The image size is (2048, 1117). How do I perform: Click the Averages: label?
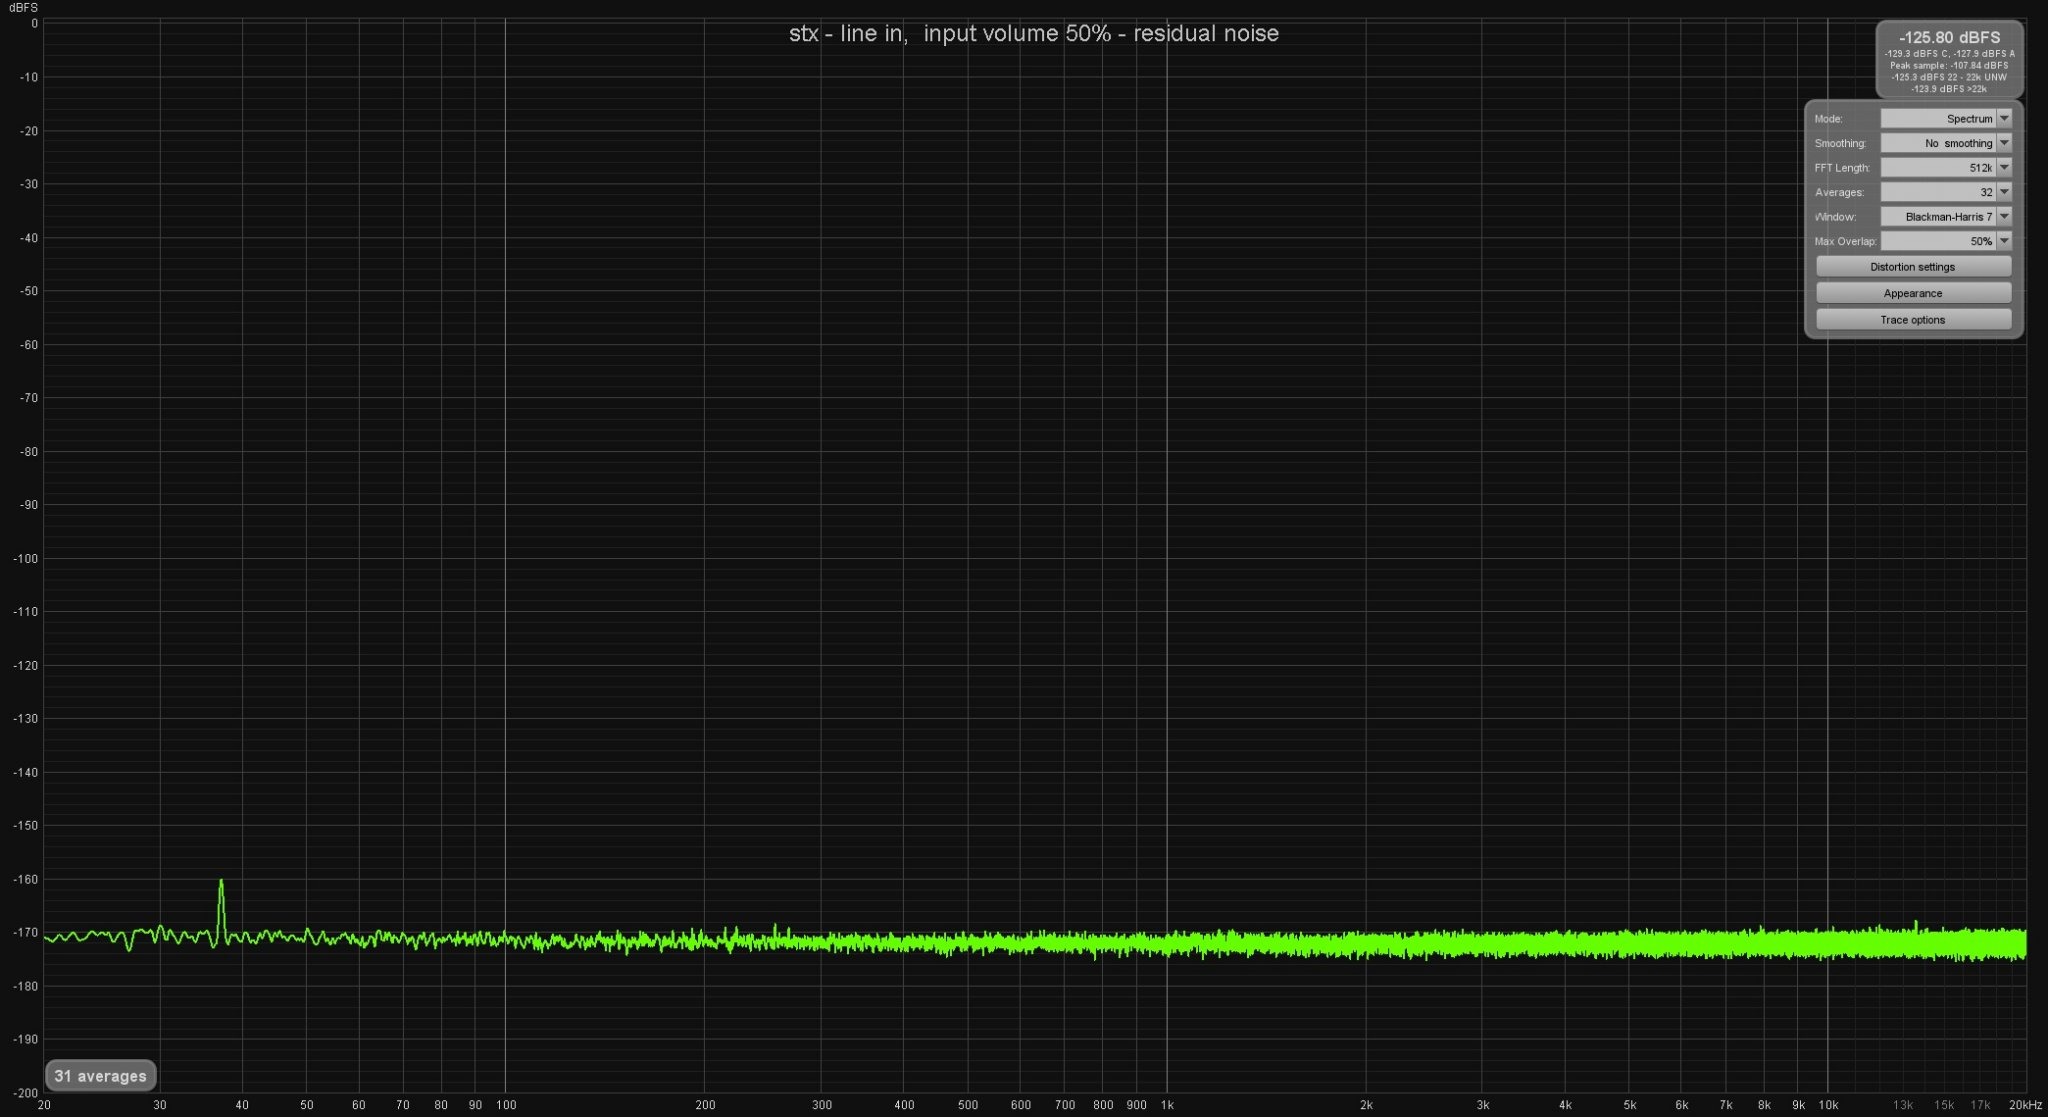click(x=1839, y=192)
